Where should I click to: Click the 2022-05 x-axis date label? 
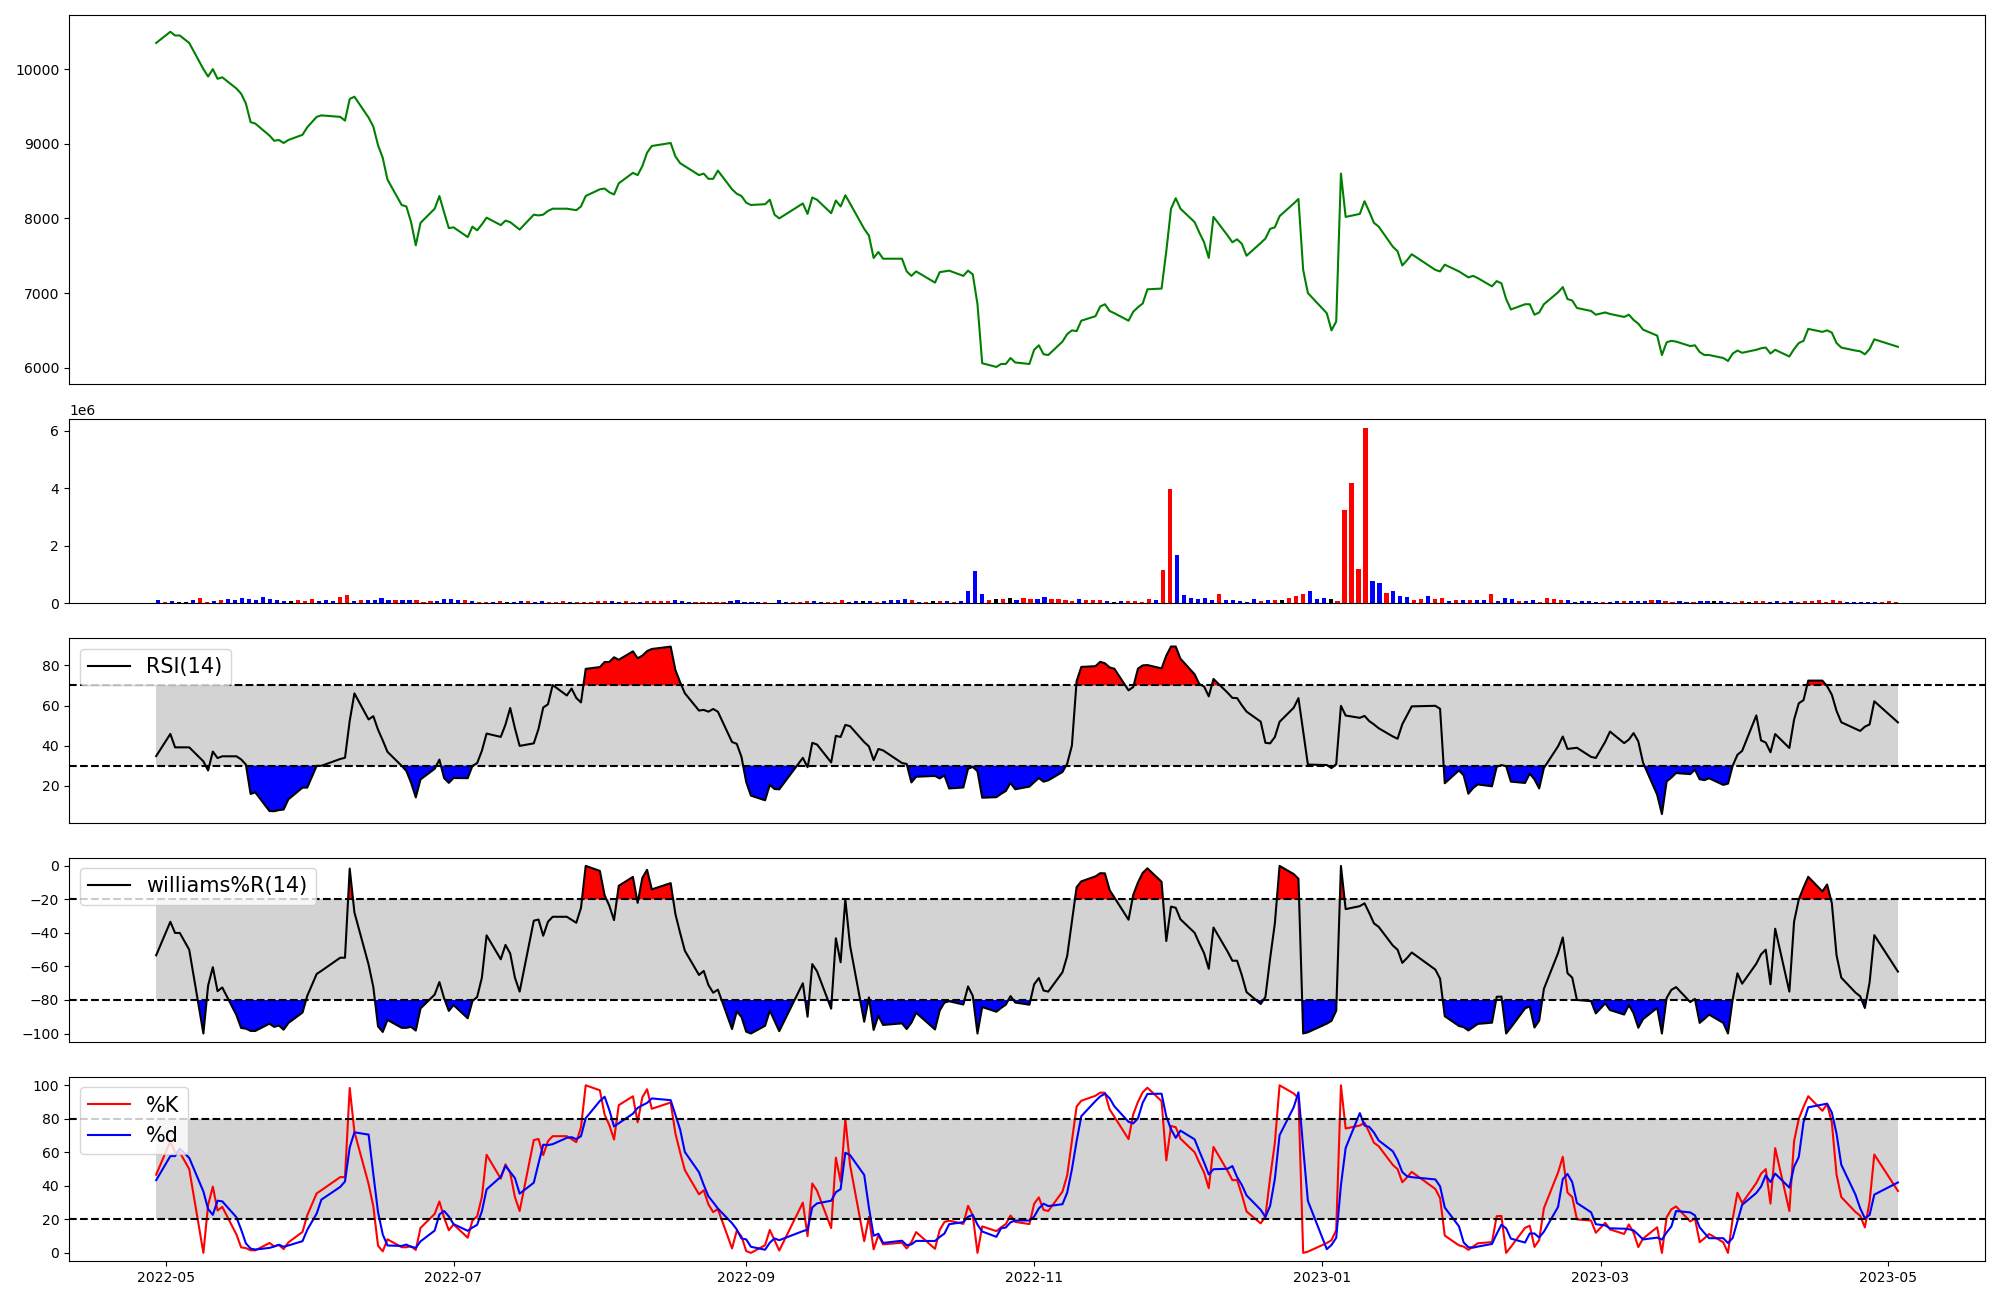click(x=165, y=1277)
